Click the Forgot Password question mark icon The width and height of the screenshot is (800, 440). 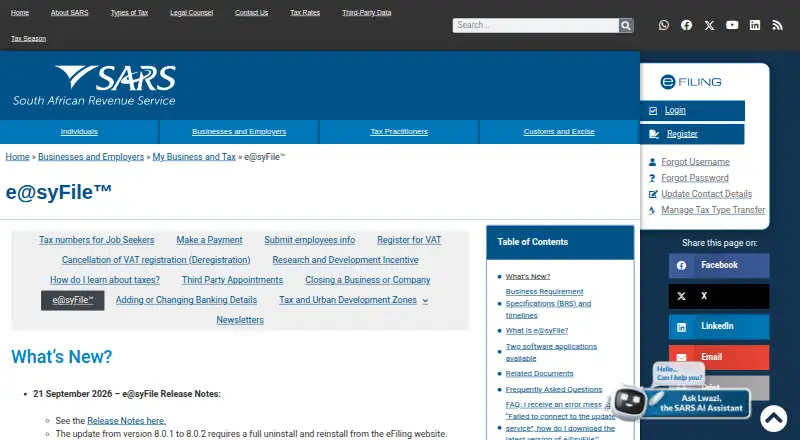tap(652, 178)
